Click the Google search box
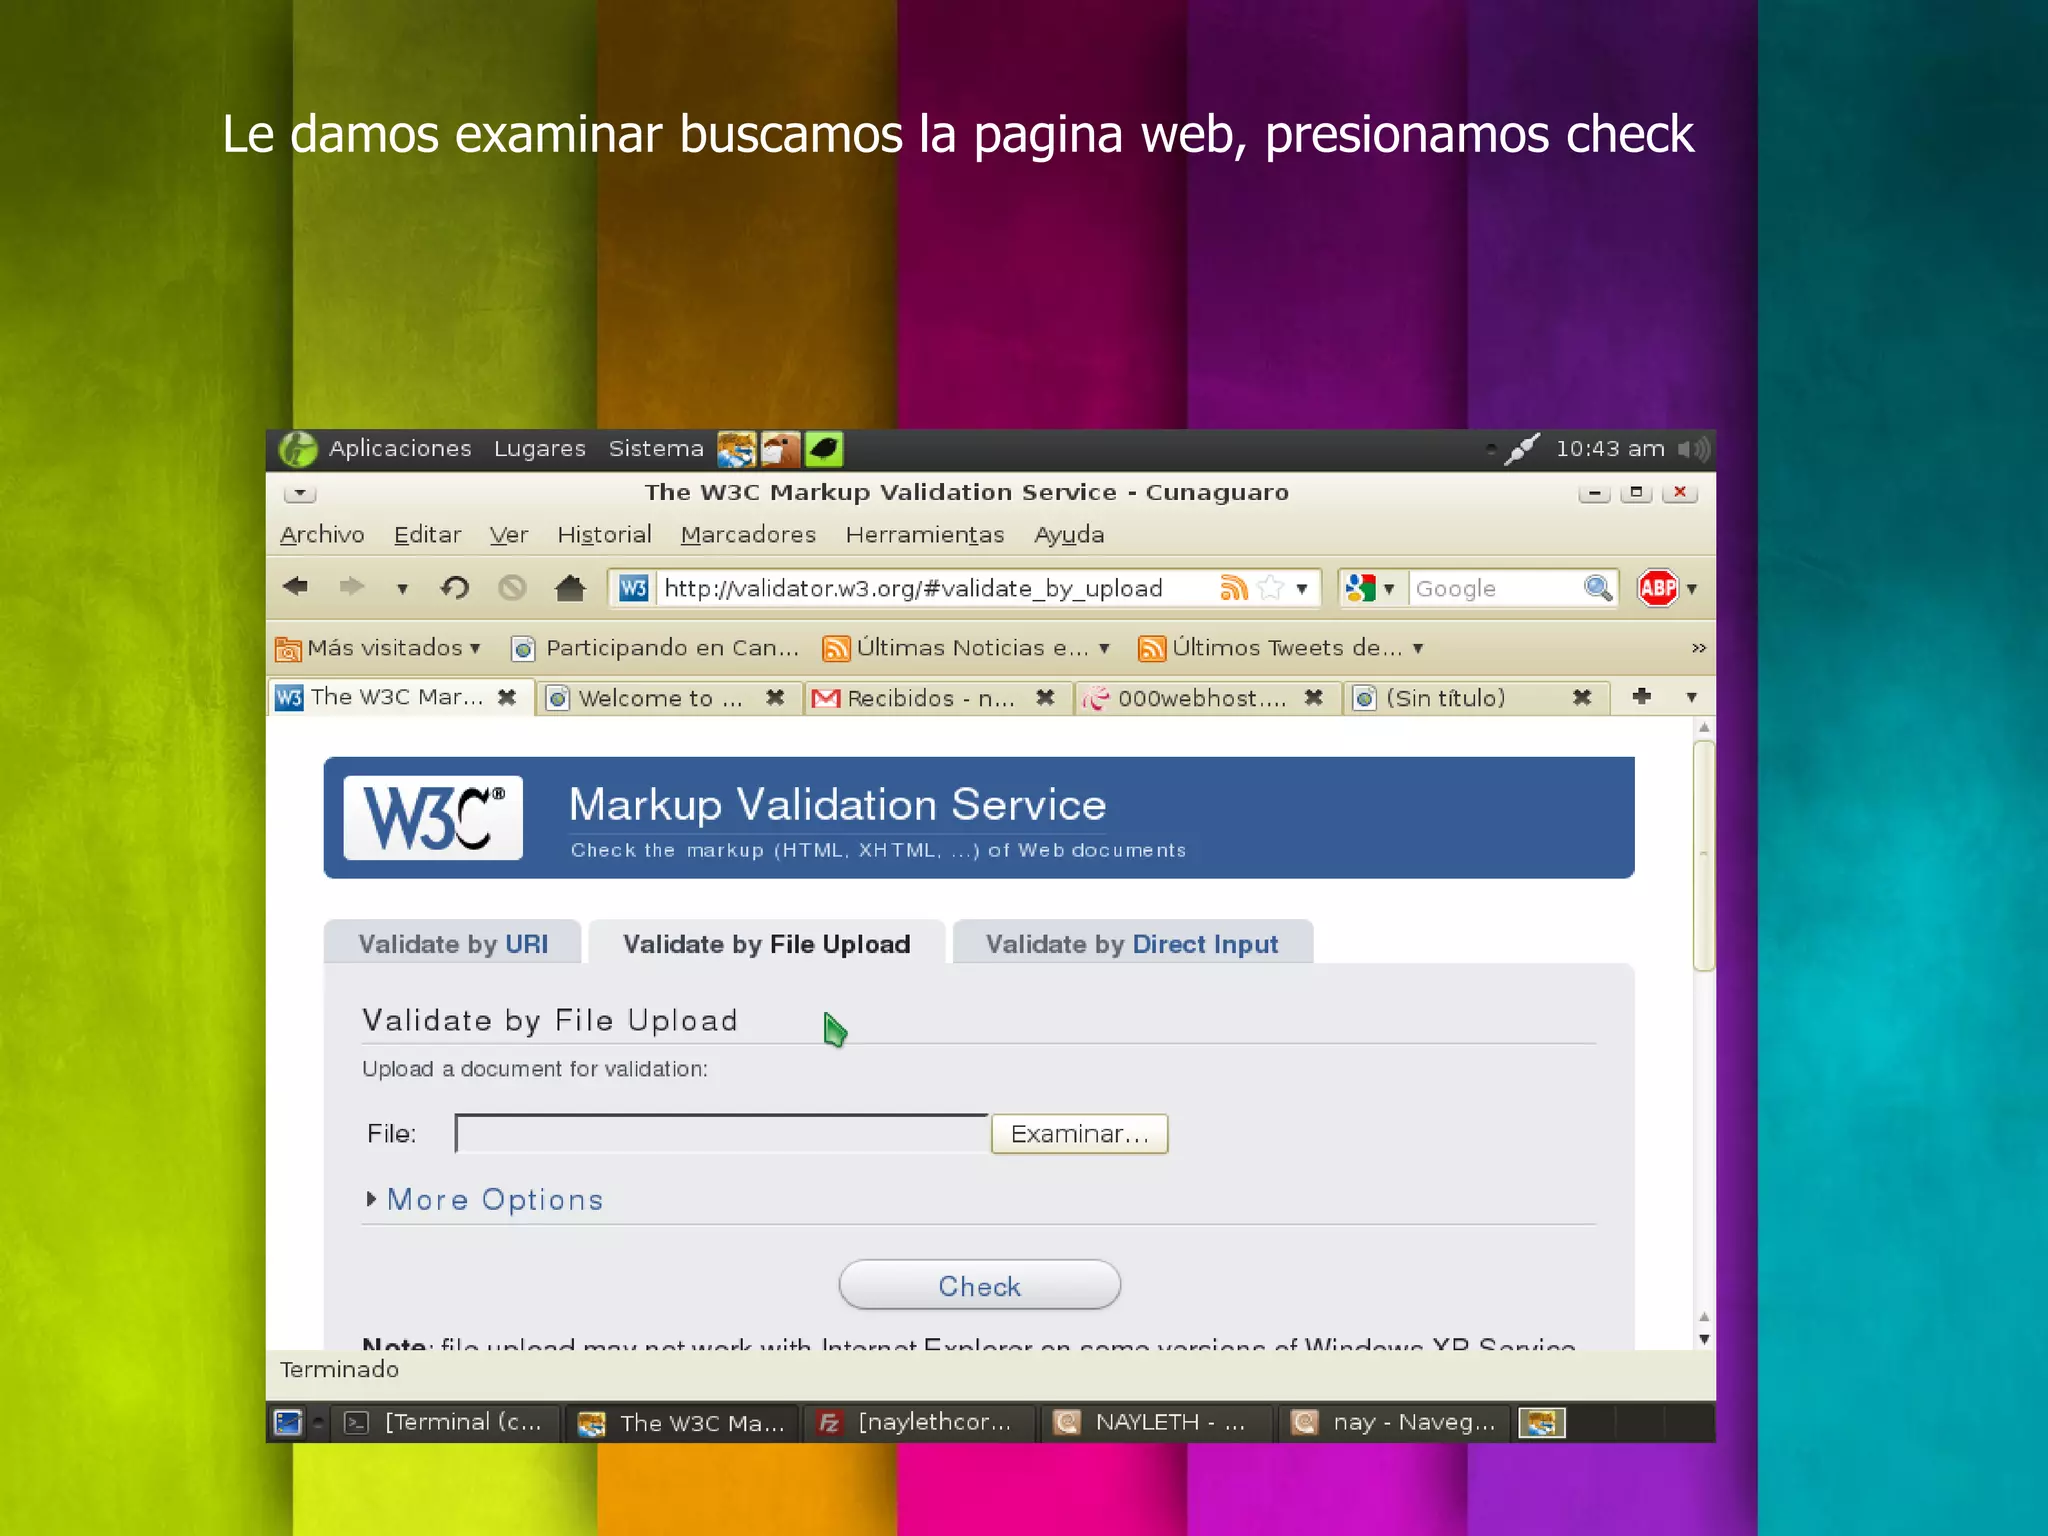 [x=1495, y=588]
